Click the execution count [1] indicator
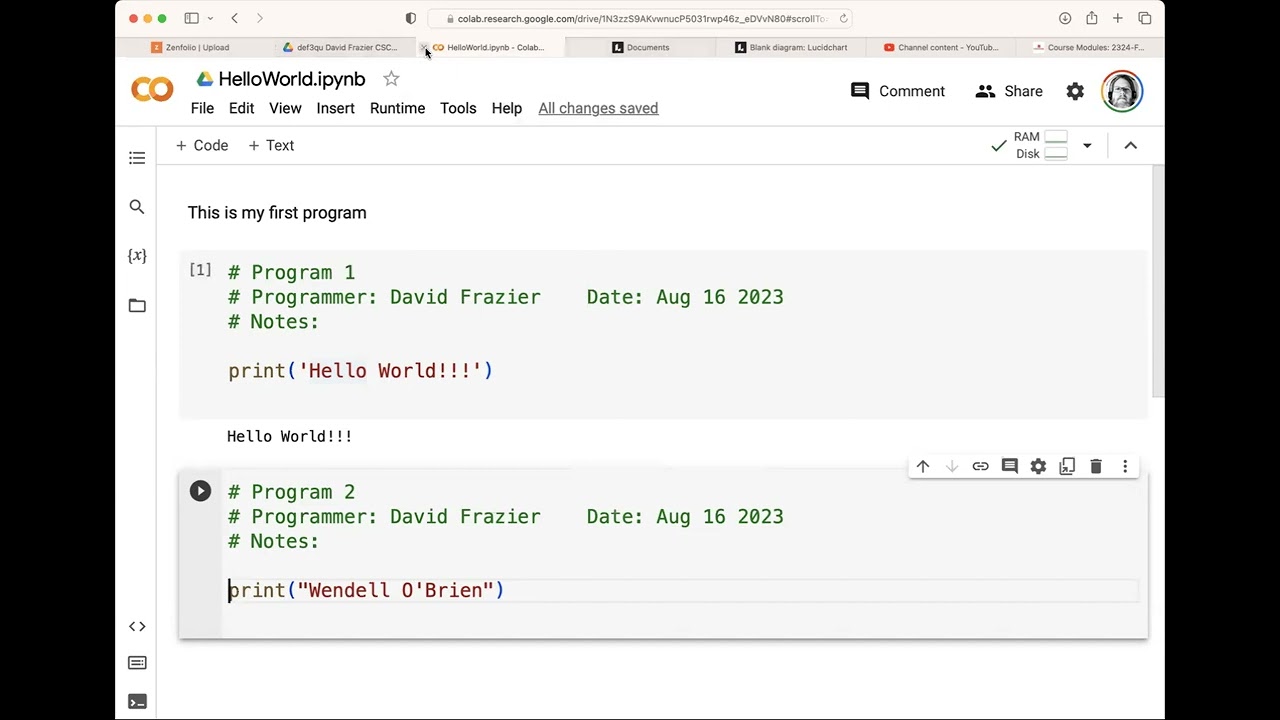 (200, 270)
